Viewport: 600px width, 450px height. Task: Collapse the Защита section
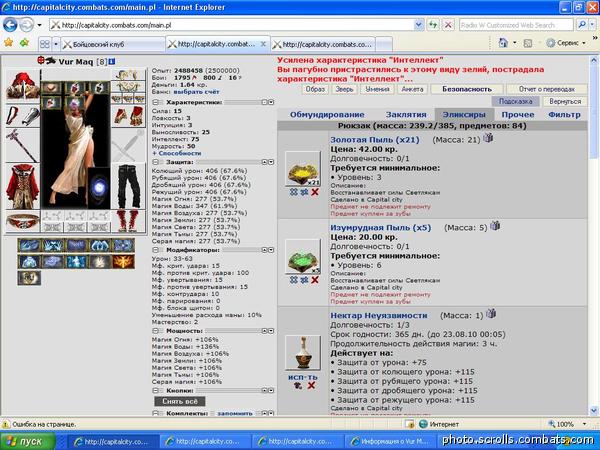pyautogui.click(x=155, y=162)
